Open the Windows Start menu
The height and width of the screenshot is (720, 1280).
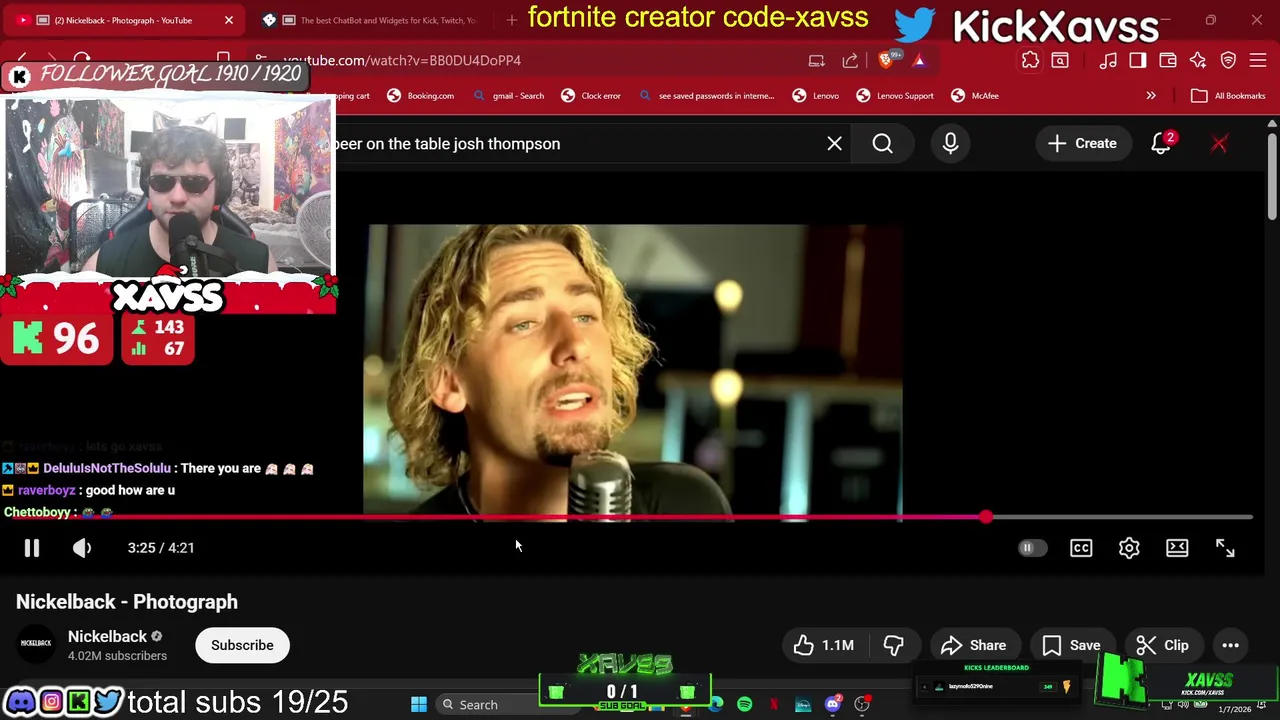pyautogui.click(x=419, y=705)
